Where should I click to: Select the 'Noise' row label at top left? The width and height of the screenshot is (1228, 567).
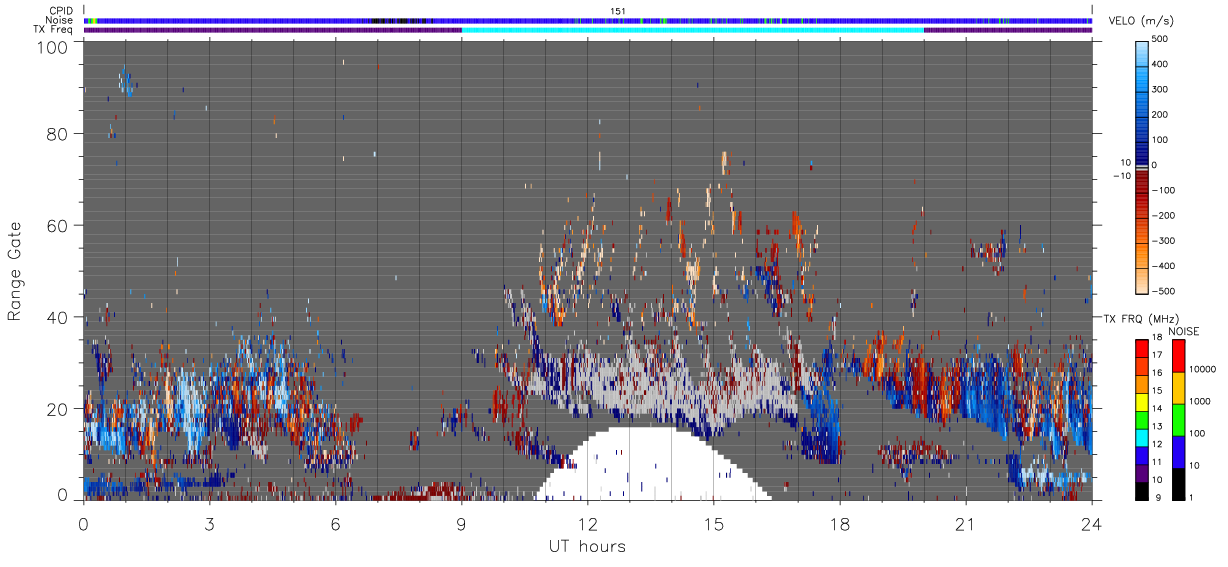pyautogui.click(x=60, y=20)
